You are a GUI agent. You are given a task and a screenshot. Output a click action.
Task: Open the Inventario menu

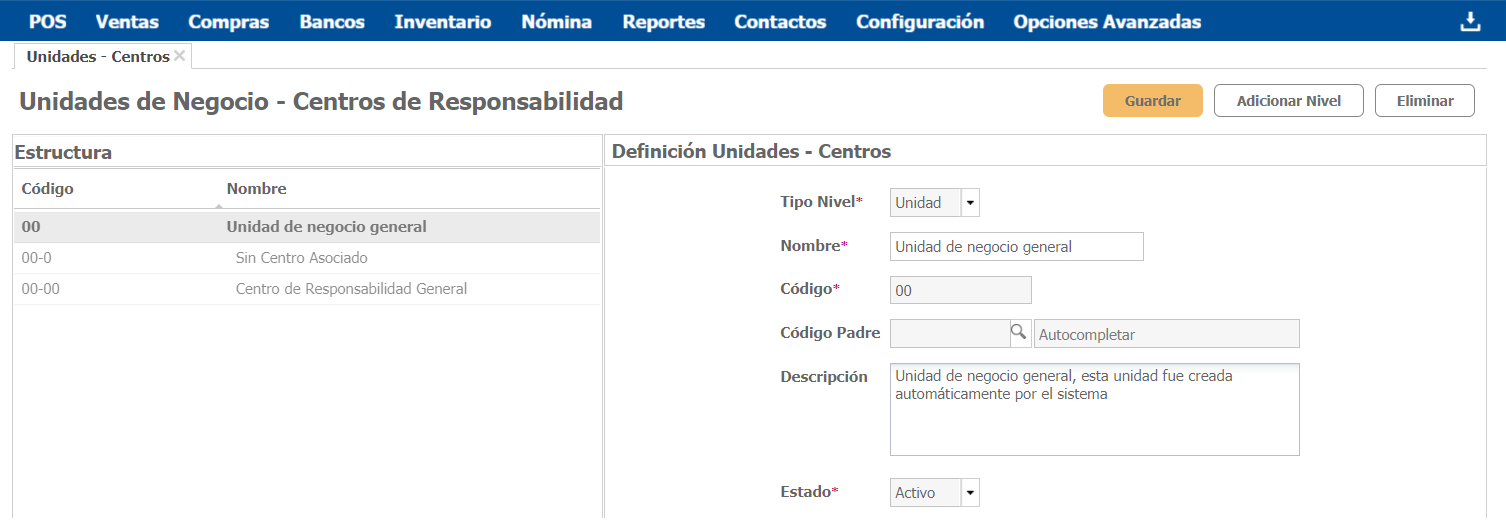[x=442, y=22]
